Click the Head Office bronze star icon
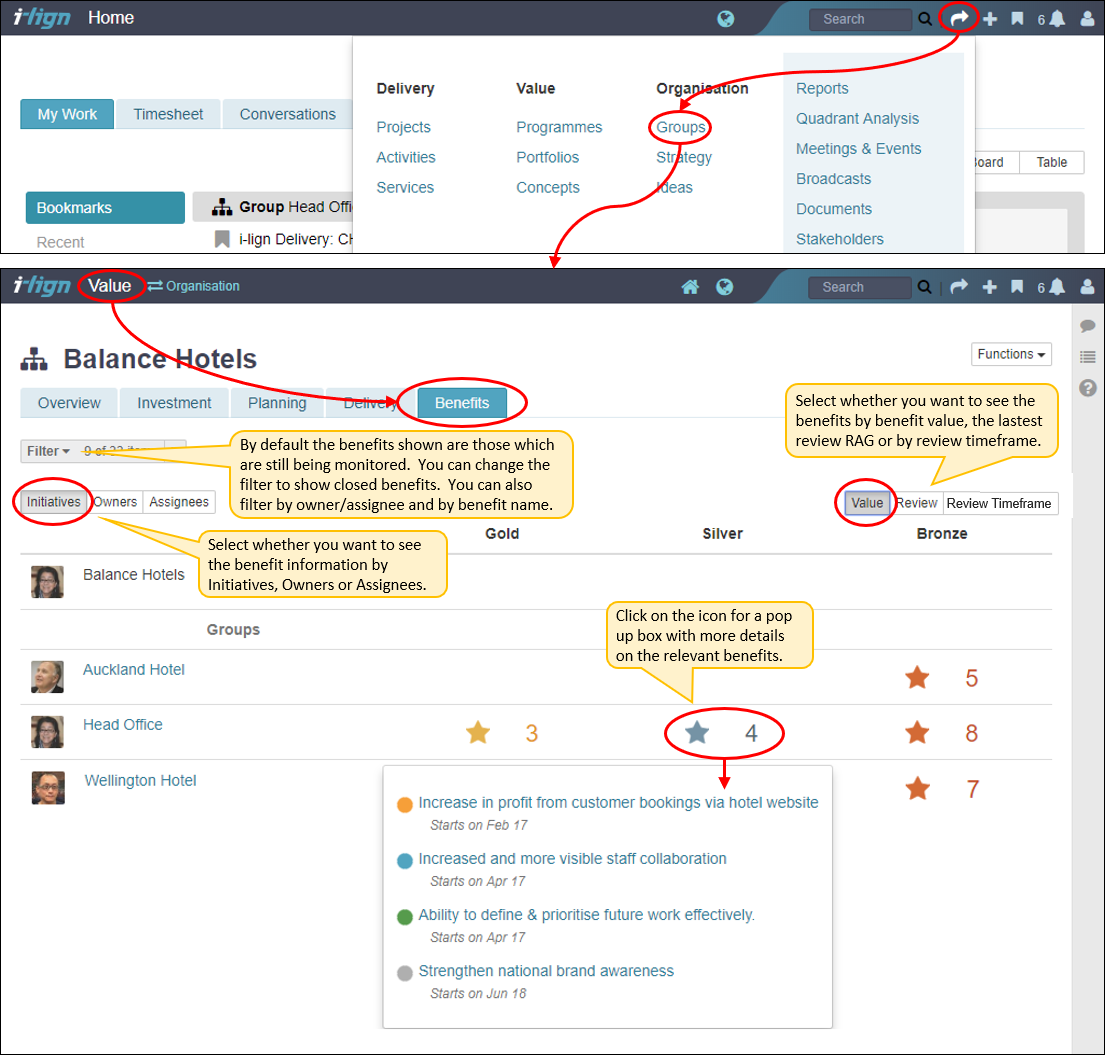This screenshot has height=1055, width=1105. tap(917, 732)
